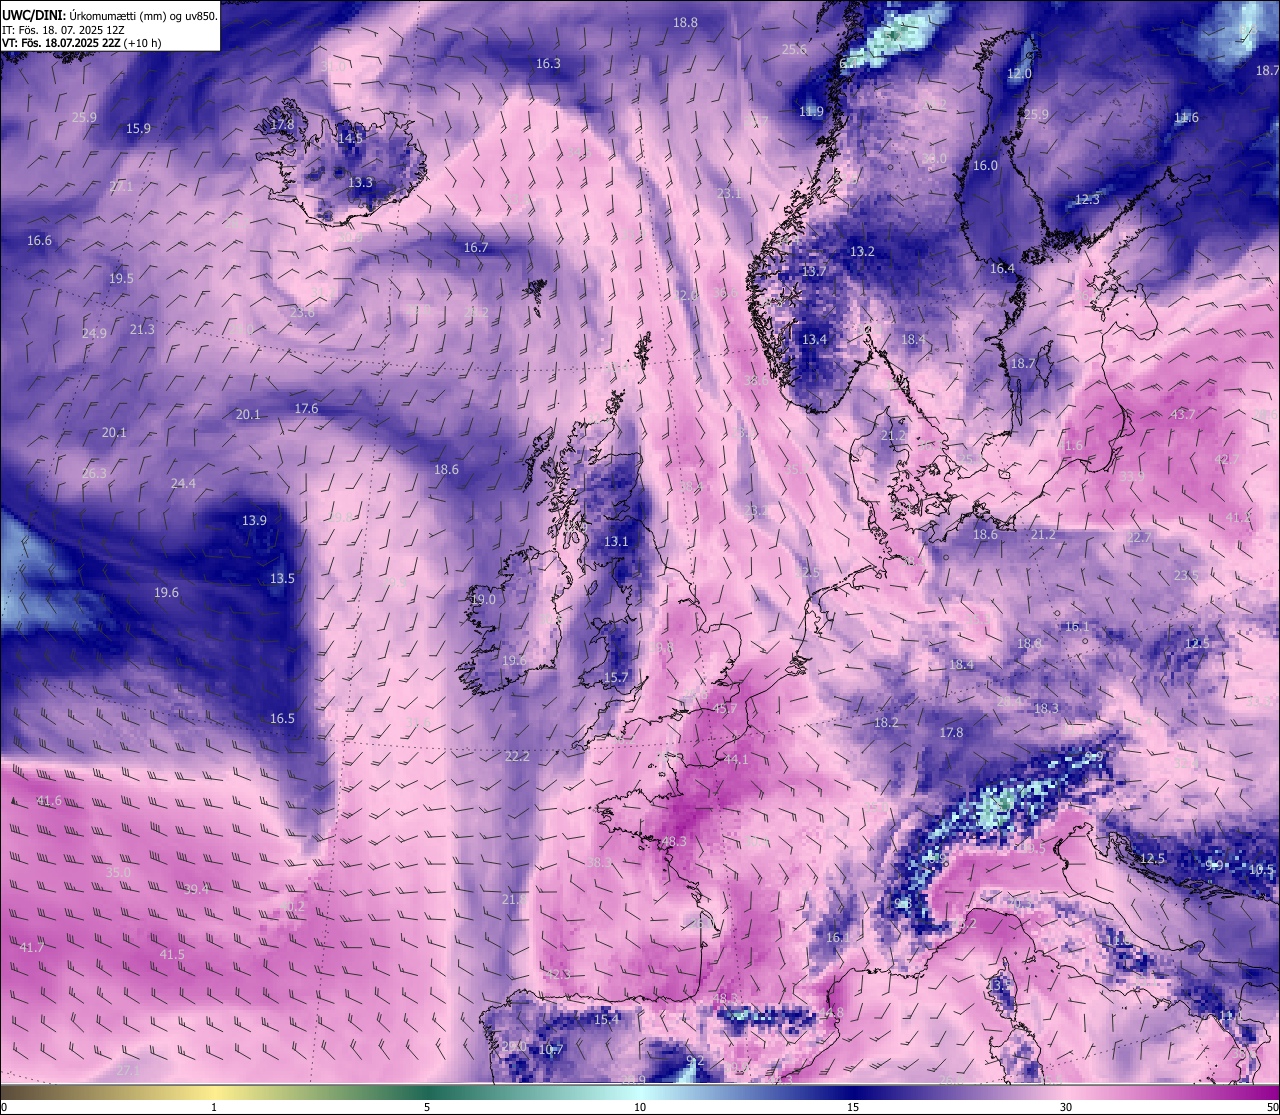Click the 42.7 value at the right edge

(x=1227, y=460)
